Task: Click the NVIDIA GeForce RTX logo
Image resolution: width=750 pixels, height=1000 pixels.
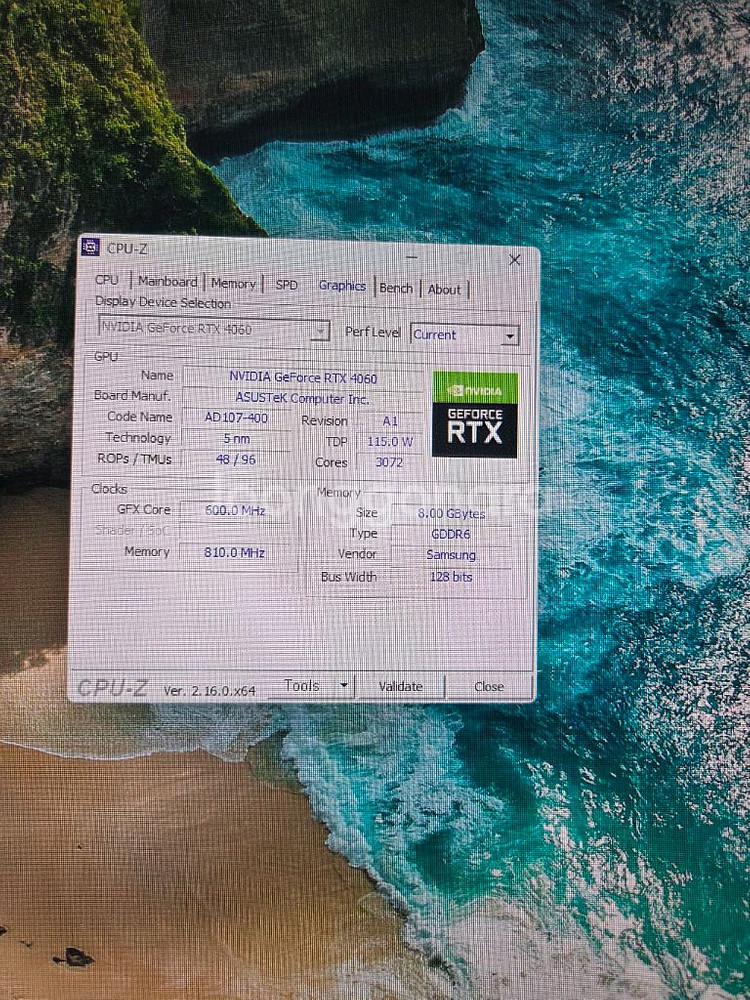Action: tap(475, 415)
